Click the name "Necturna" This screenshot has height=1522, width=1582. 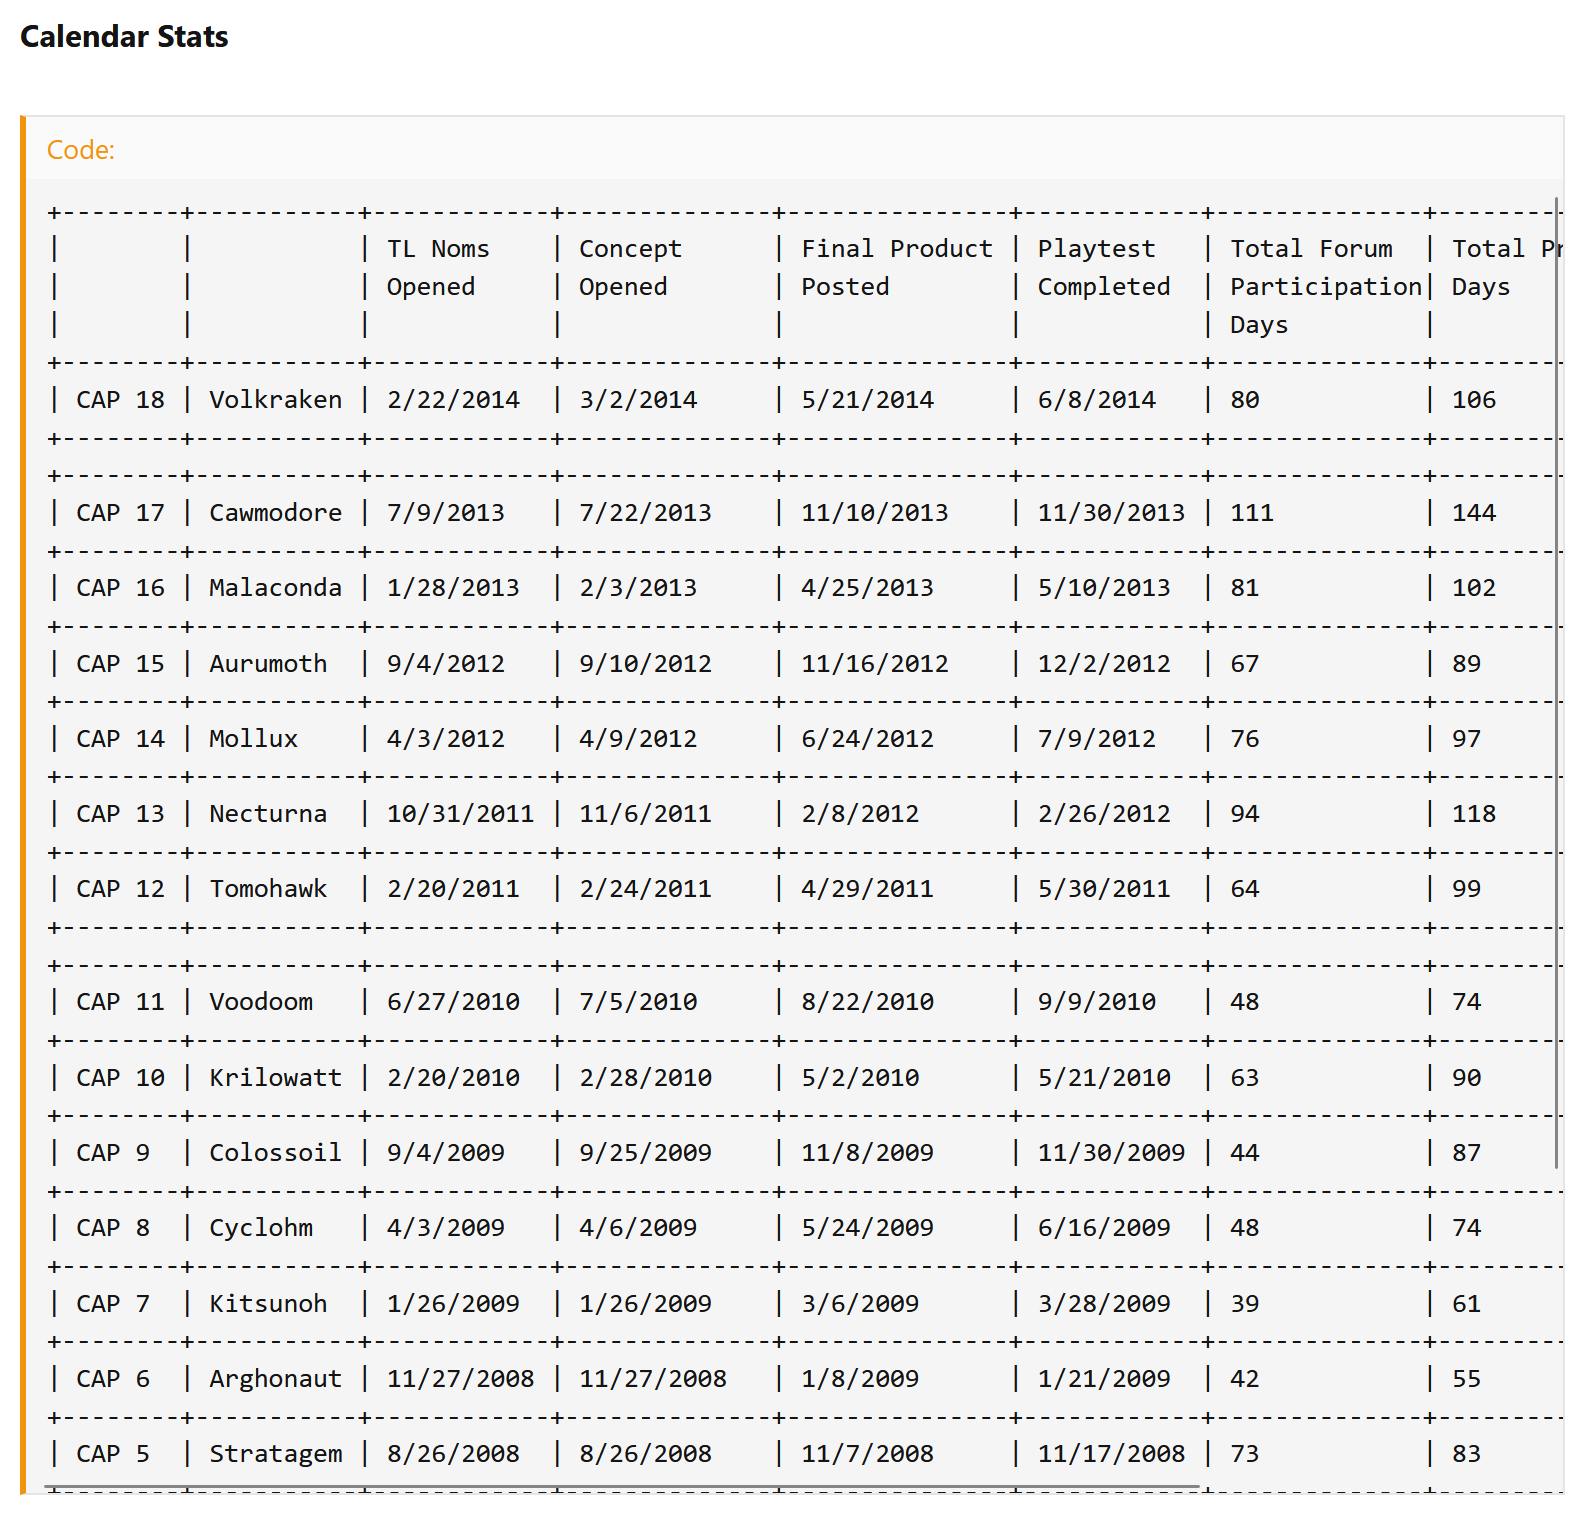click(x=268, y=814)
